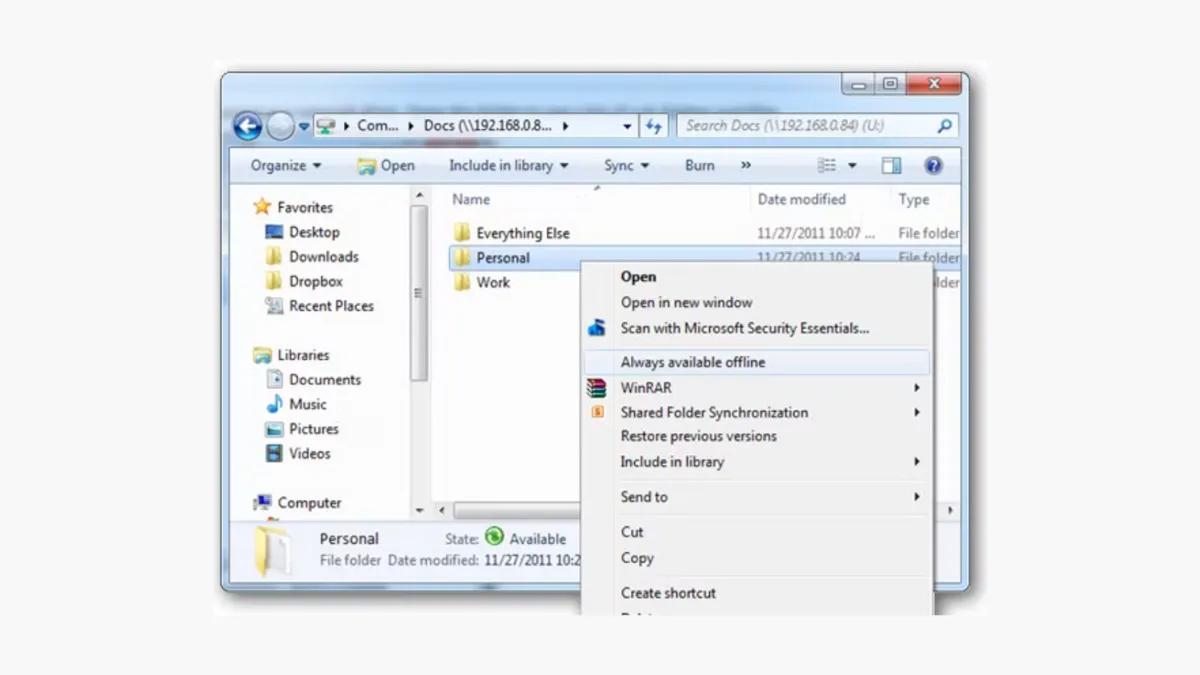Choose Open in new window from the context menu
Viewport: 1200px width, 675px height.
[689, 302]
